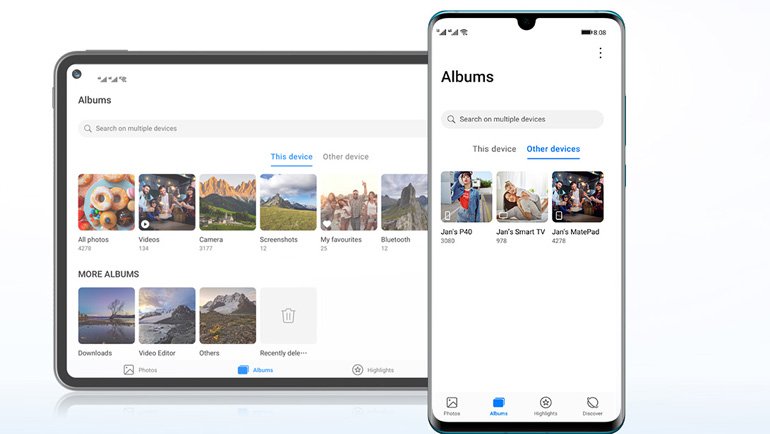770x434 pixels.
Task: Open the Recently deleted trash album on the tablet
Action: pyautogui.click(x=288, y=316)
